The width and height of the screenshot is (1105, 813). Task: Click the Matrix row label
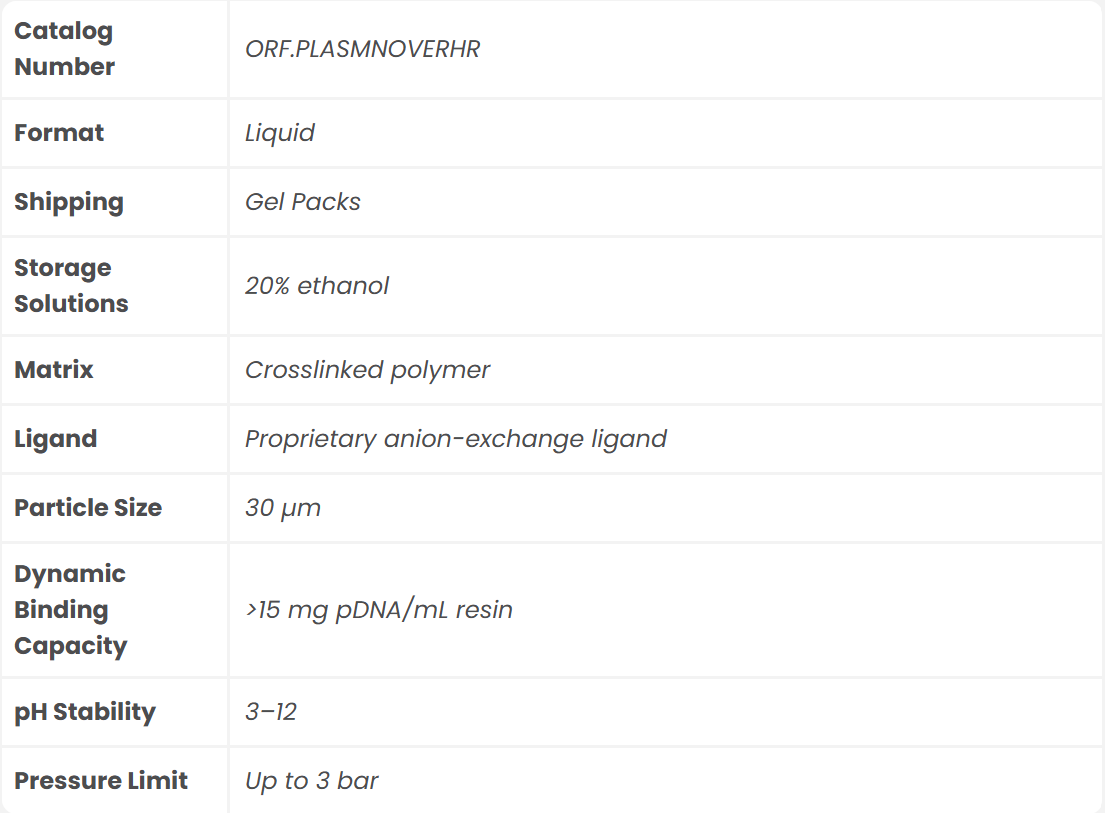[54, 370]
